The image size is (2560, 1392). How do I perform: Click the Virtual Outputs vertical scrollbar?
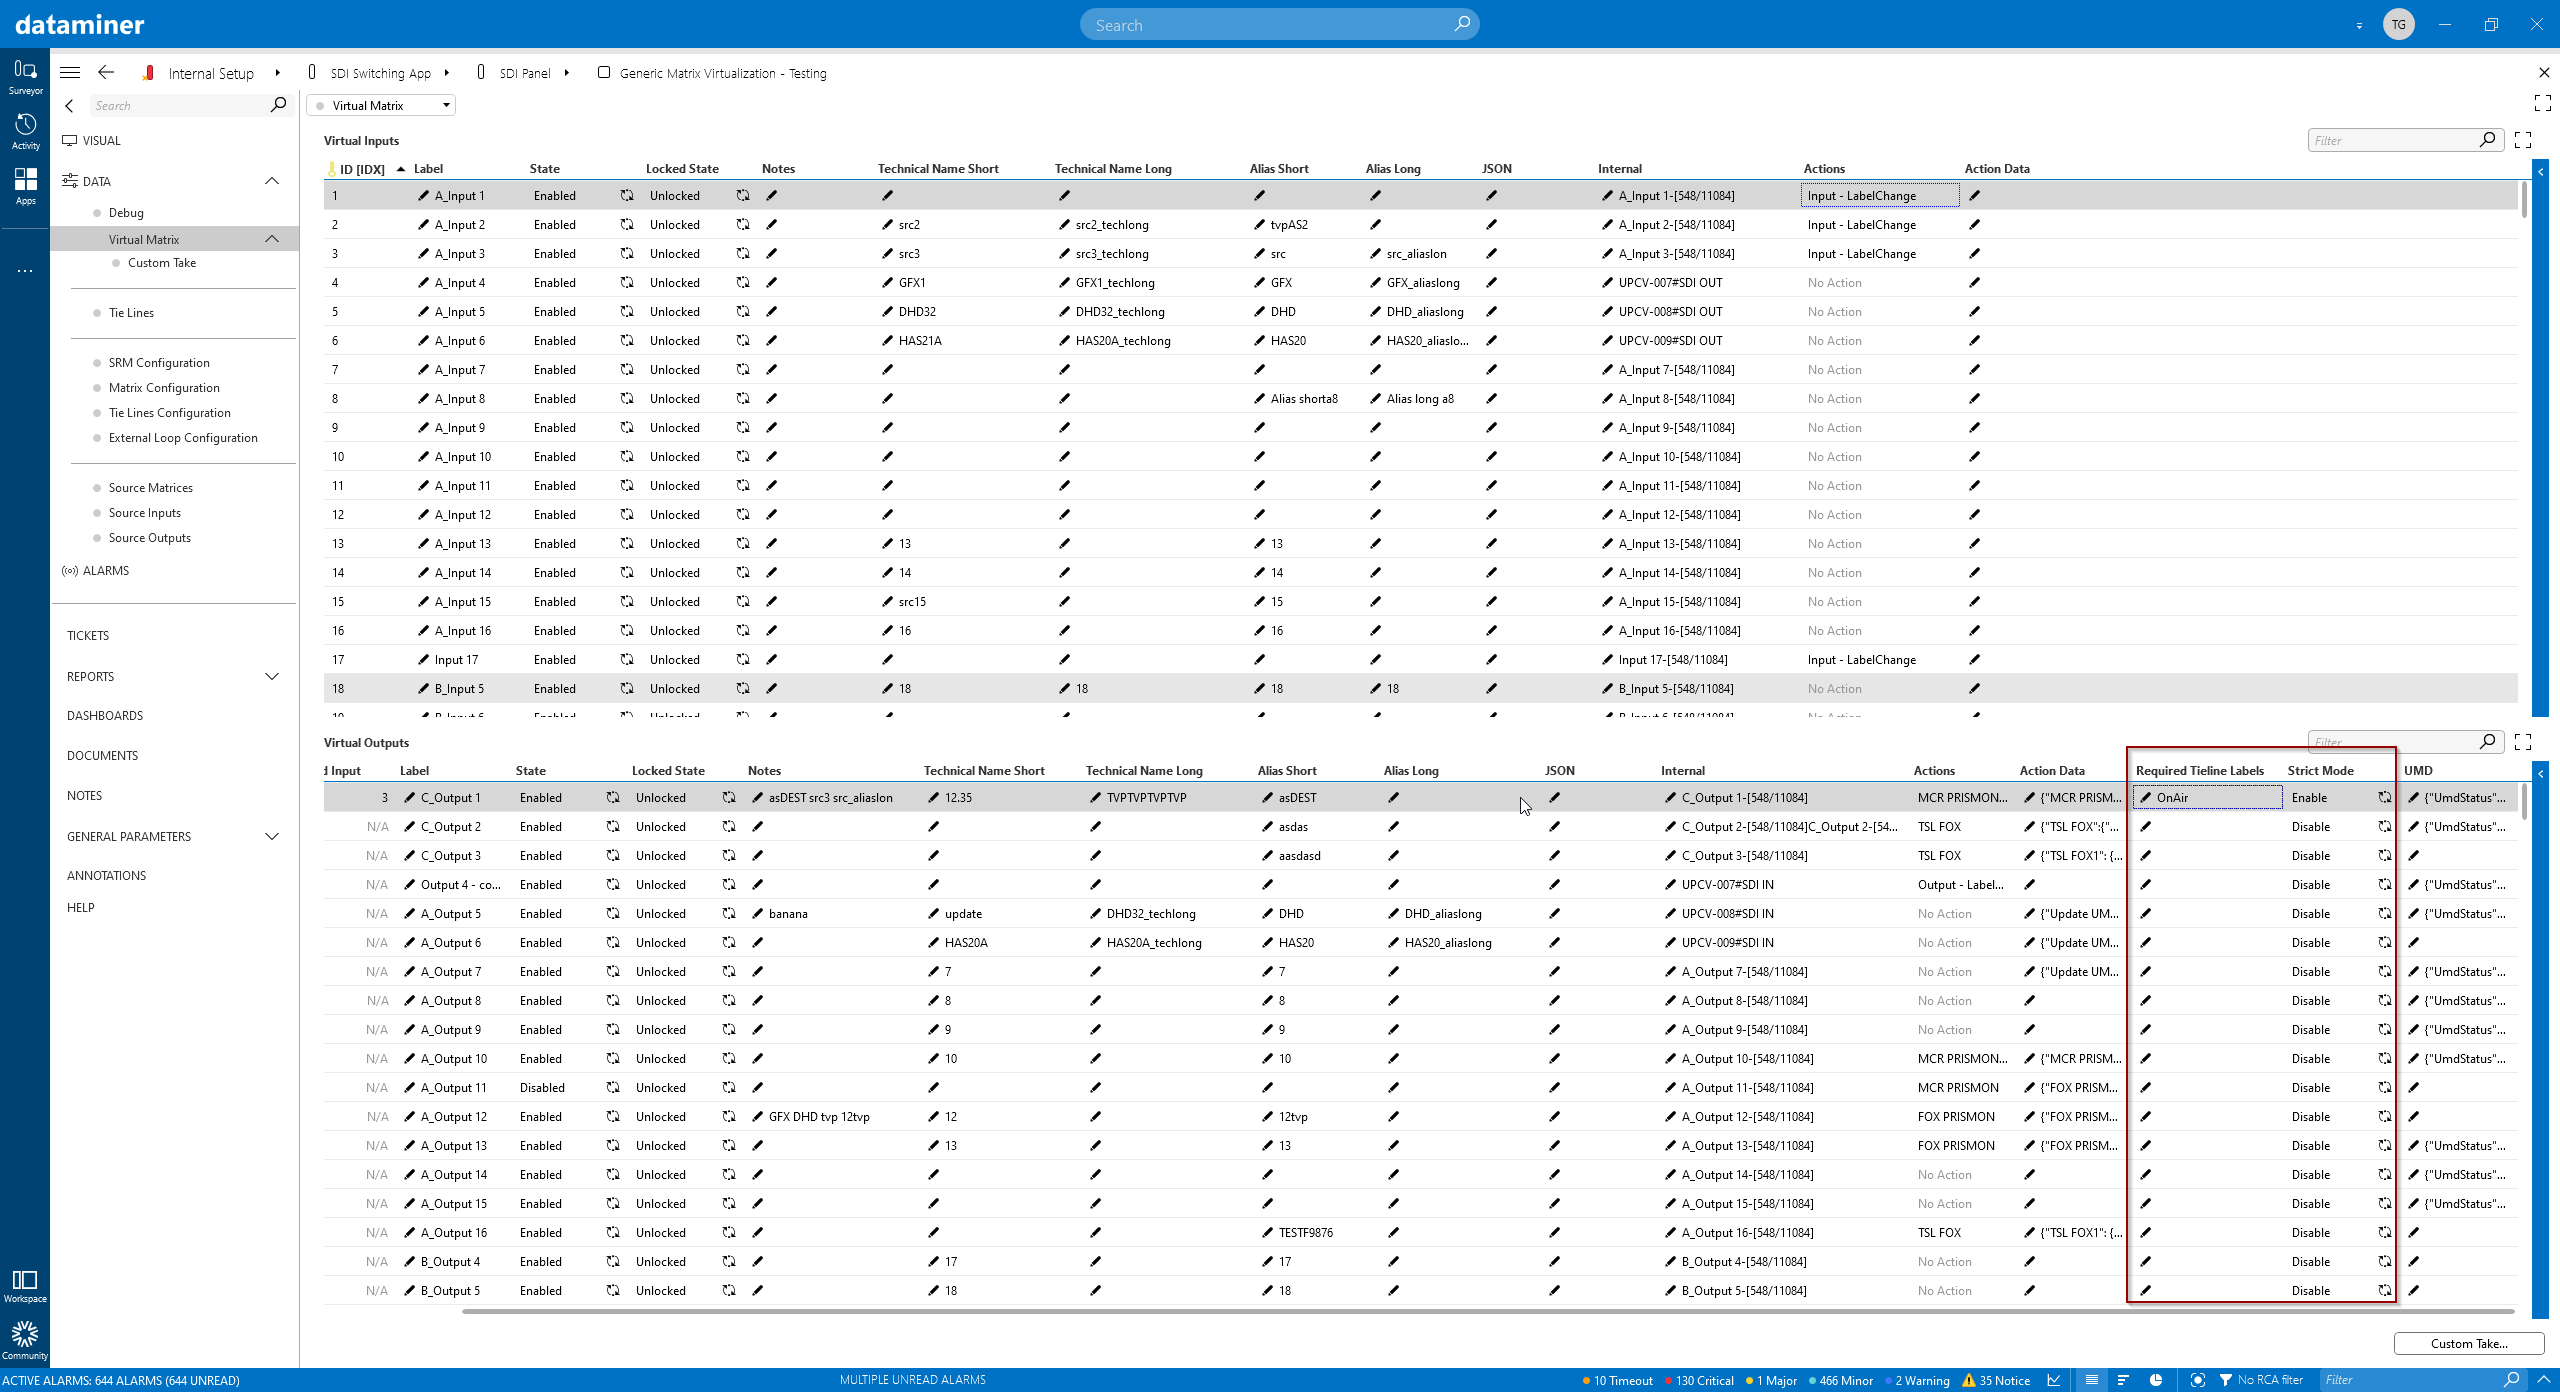pos(2524,803)
